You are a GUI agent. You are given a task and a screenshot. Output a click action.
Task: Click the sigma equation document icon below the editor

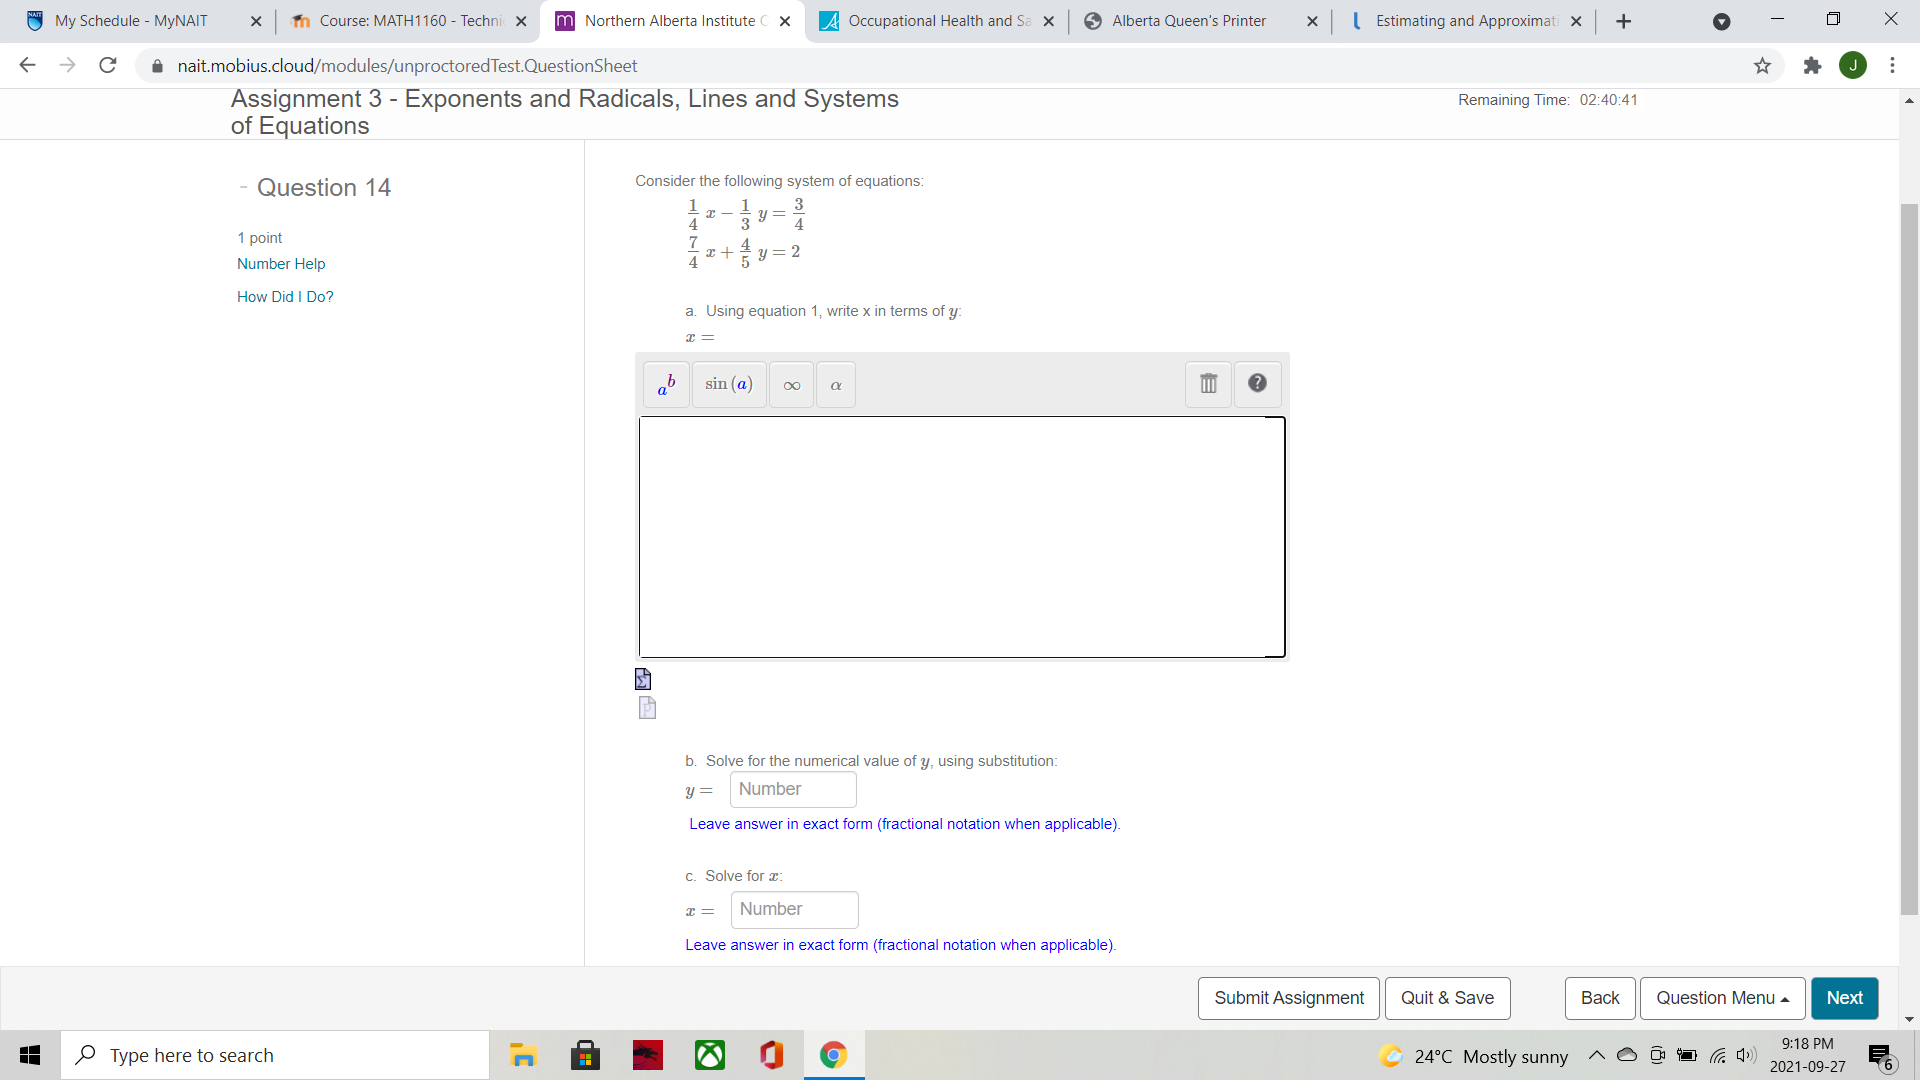[x=642, y=679]
